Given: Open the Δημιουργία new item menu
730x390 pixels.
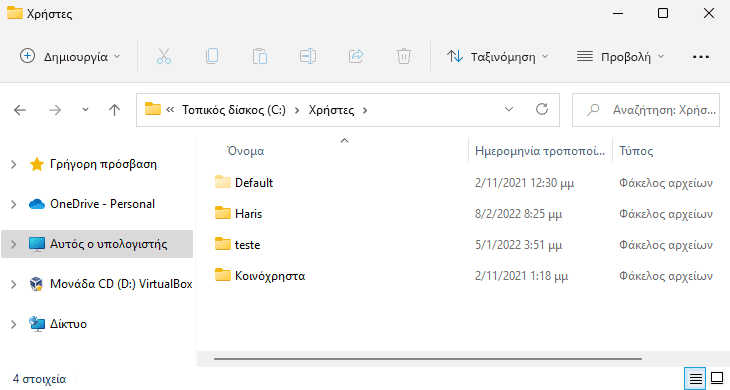Looking at the screenshot, I should (x=70, y=56).
